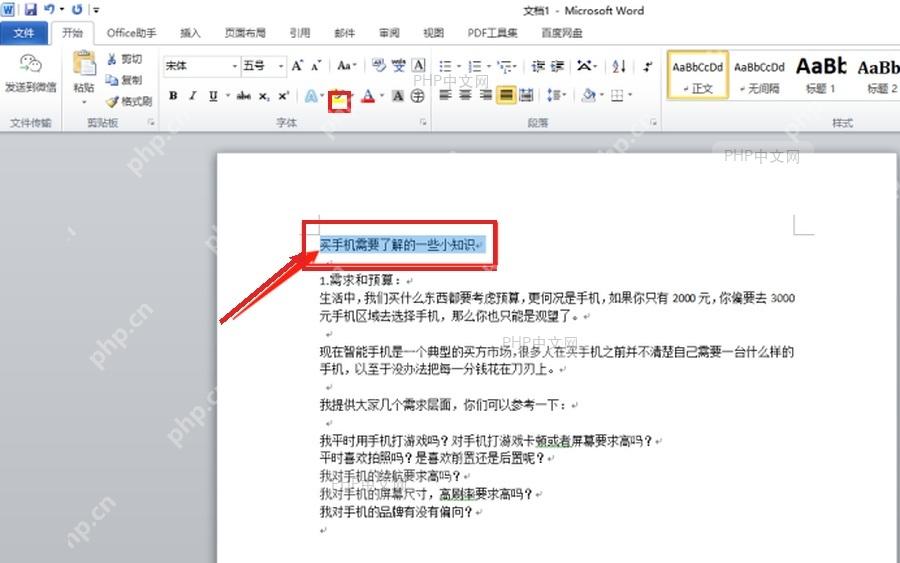The width and height of the screenshot is (900, 563).
Task: Click the Enclose Characters (字) icon
Action: tap(418, 96)
